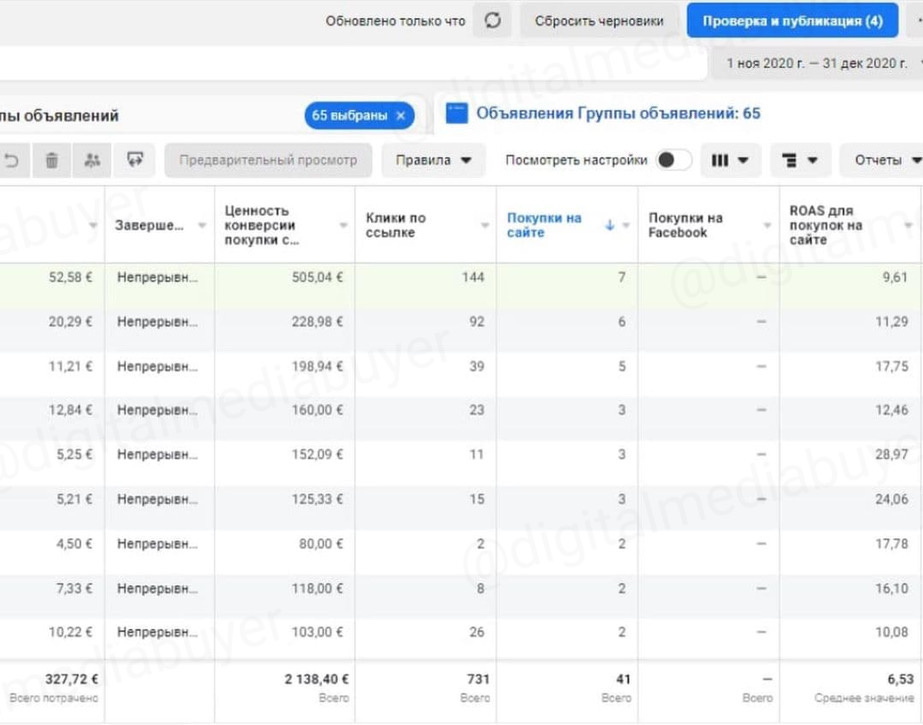Viewport: 923px width, 725px height.
Task: Switch to группы объявлений tab
Action: click(59, 115)
